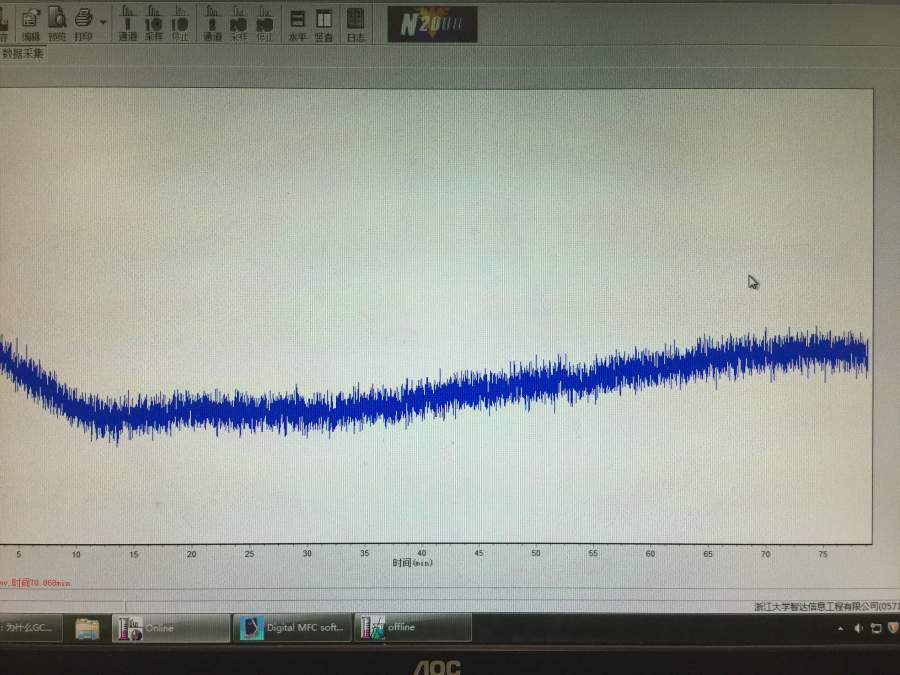The width and height of the screenshot is (900, 675).
Task: Click the volume speaker tray icon
Action: [x=858, y=629]
